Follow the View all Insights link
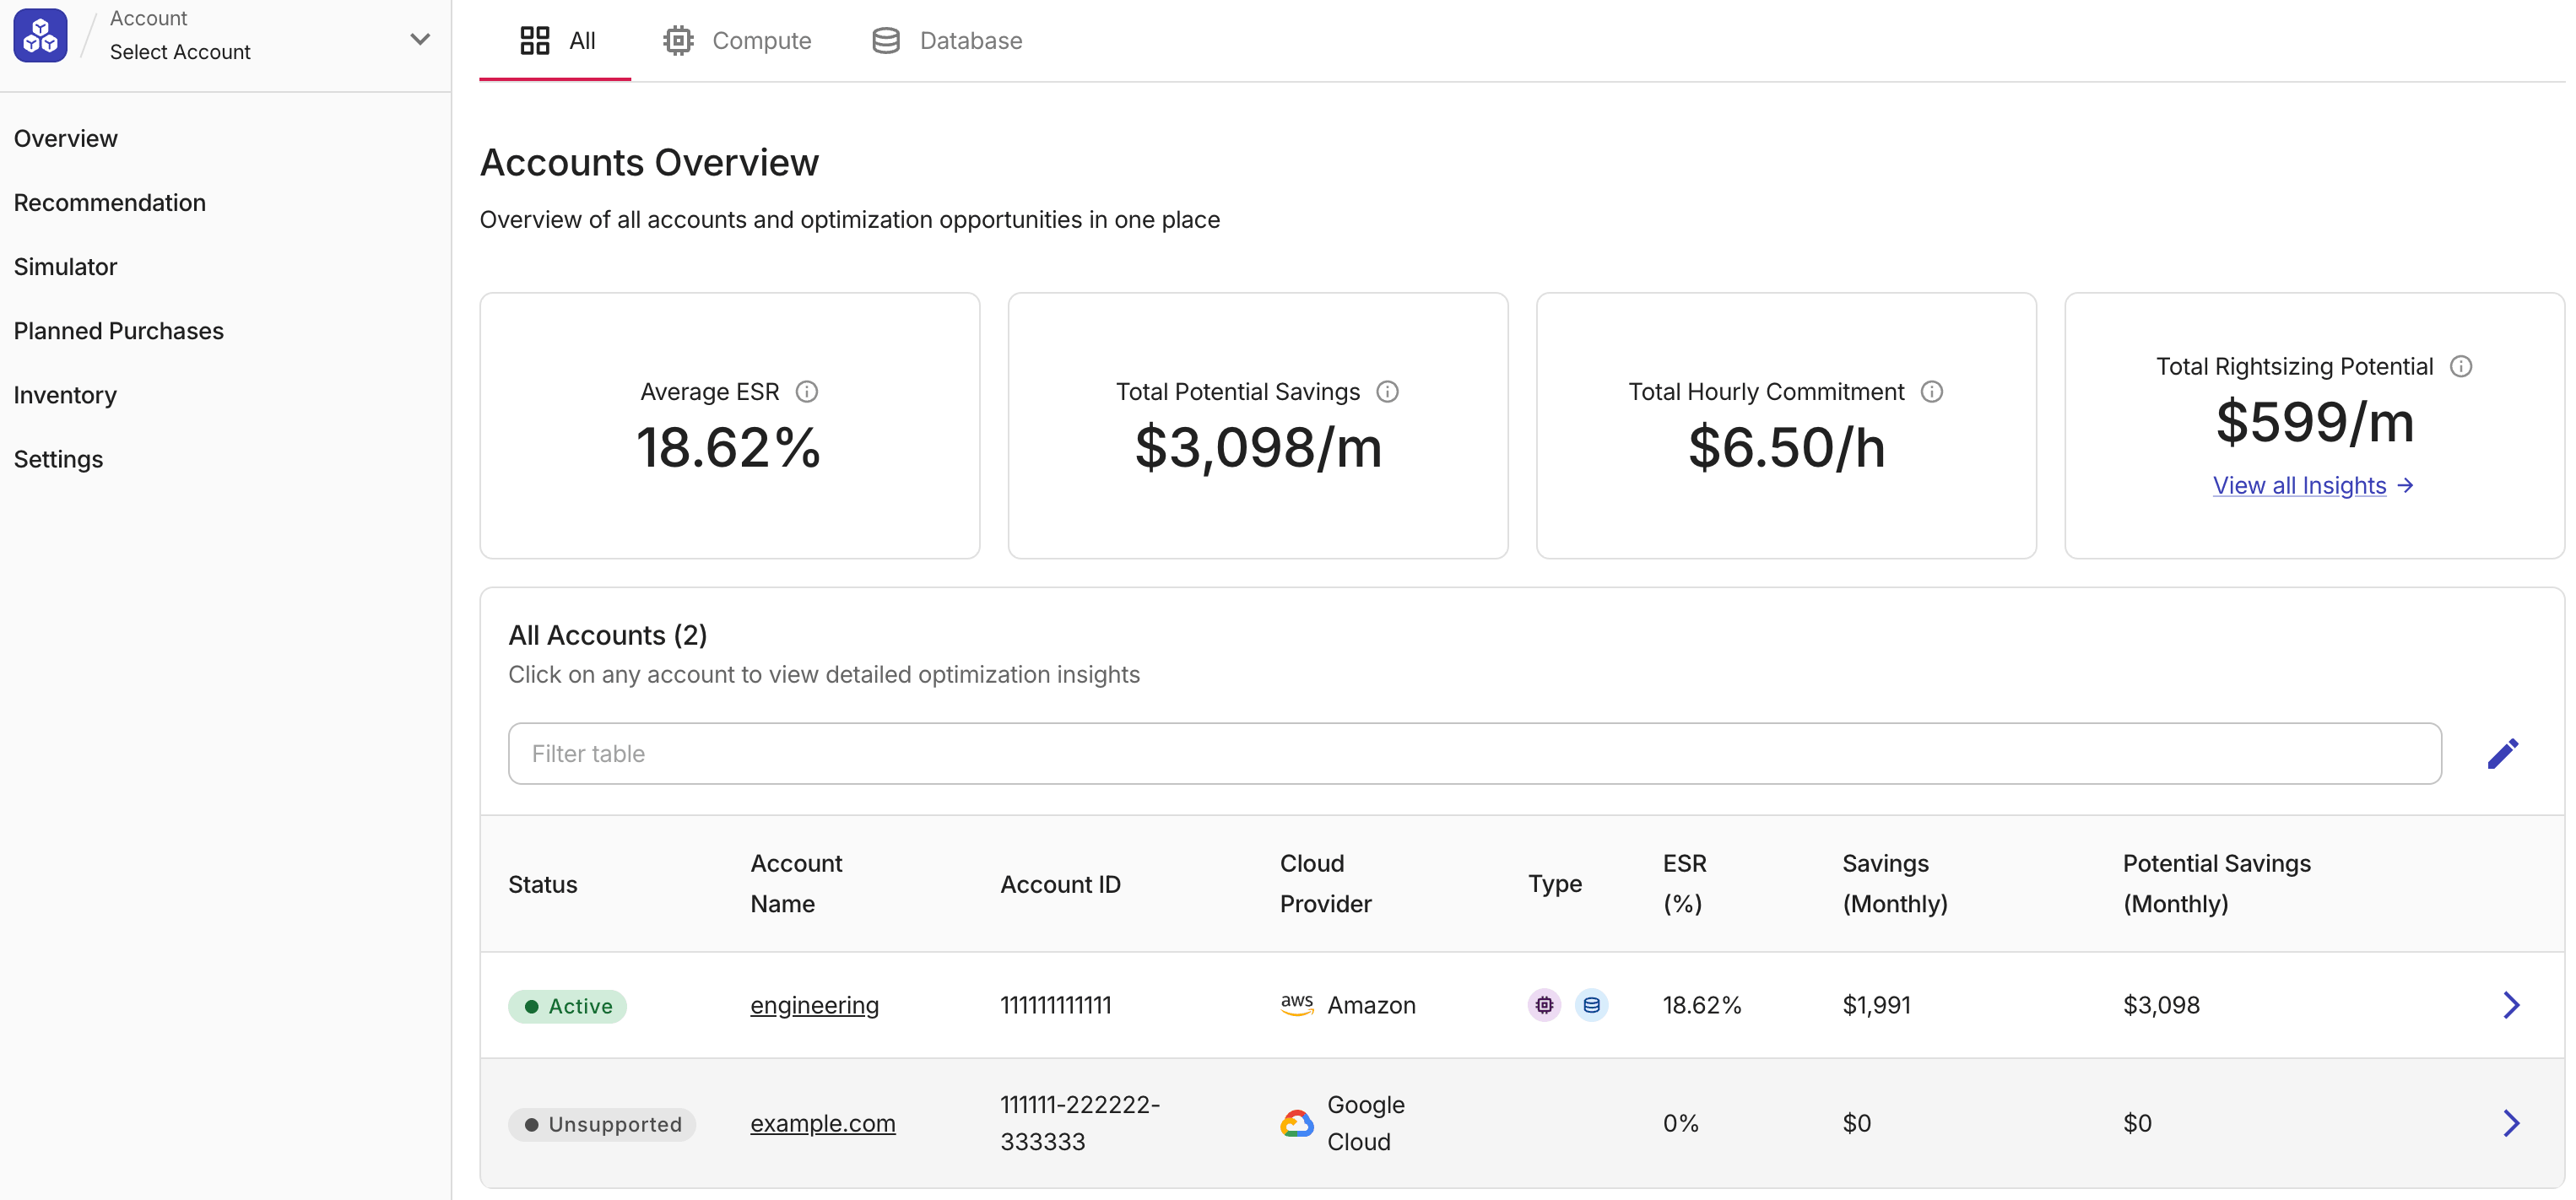2576x1200 pixels. pyautogui.click(x=2313, y=485)
